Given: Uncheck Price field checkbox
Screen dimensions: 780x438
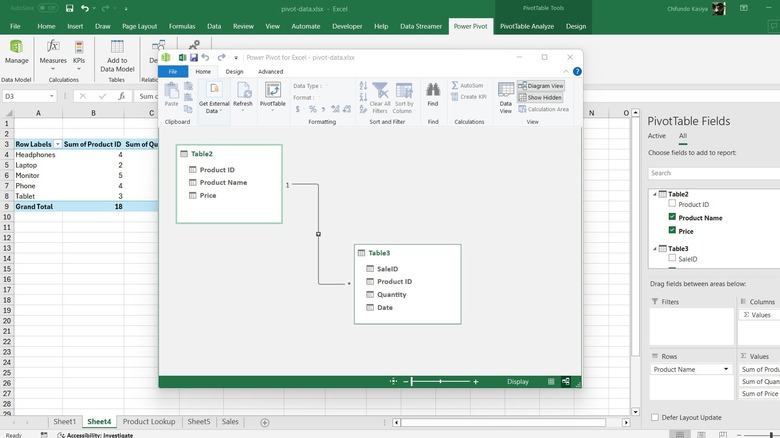Looking at the screenshot, I should click(672, 230).
